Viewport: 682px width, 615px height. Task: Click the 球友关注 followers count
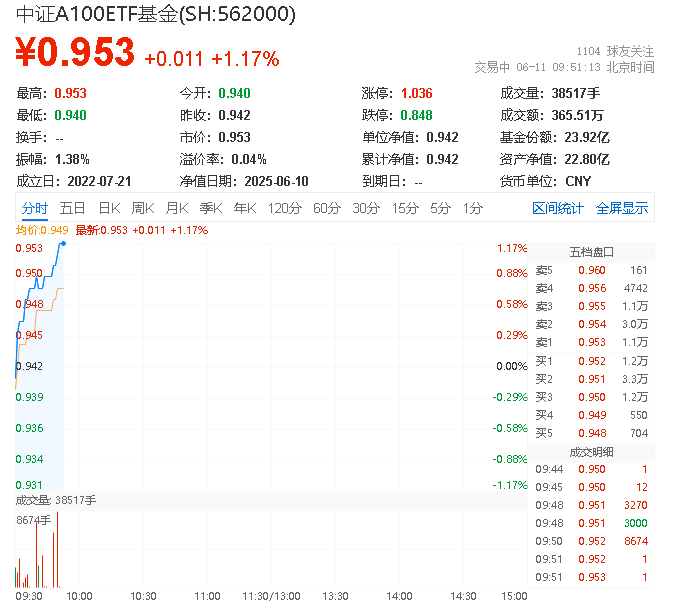point(616,50)
